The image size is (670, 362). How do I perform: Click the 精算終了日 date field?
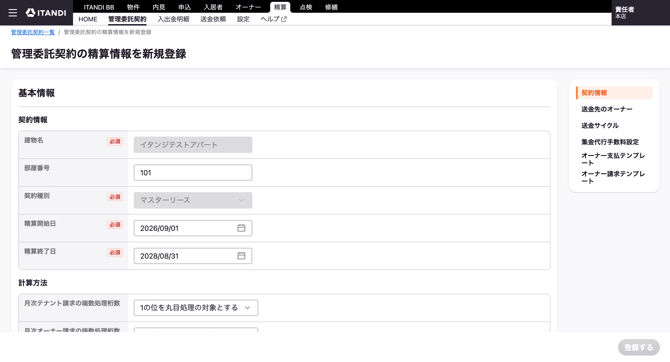click(x=193, y=256)
